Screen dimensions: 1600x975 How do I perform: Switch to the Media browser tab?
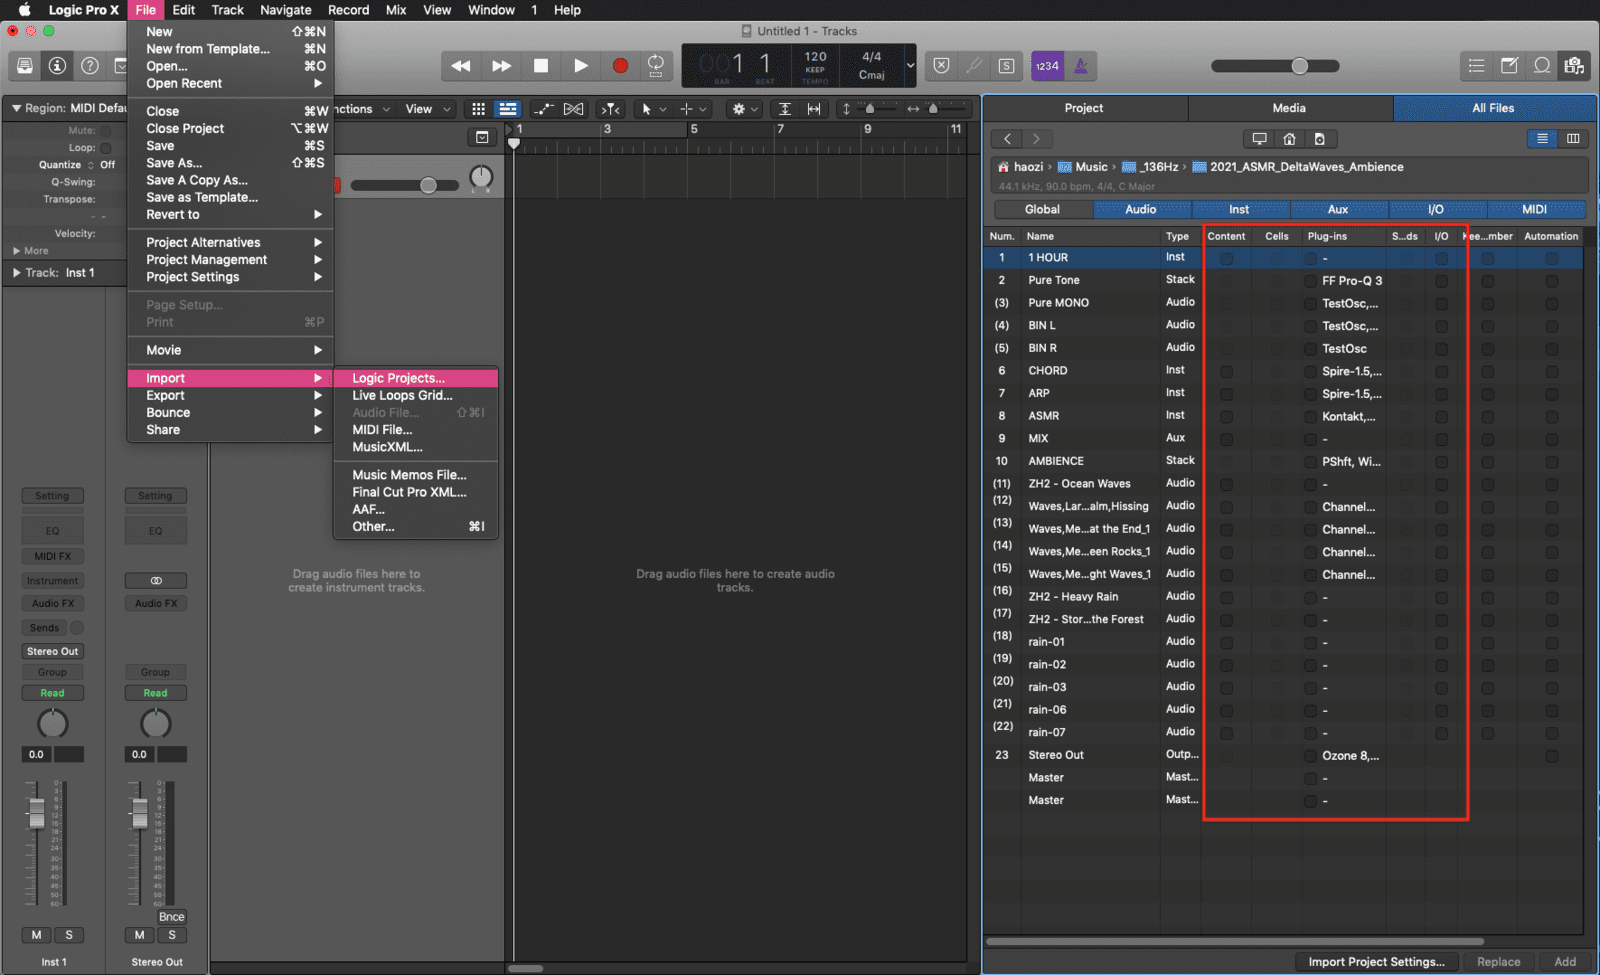(1289, 108)
